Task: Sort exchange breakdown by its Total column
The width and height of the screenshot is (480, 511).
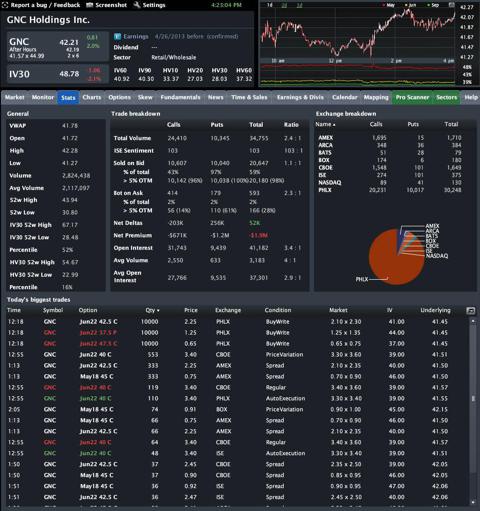Action: pos(451,124)
